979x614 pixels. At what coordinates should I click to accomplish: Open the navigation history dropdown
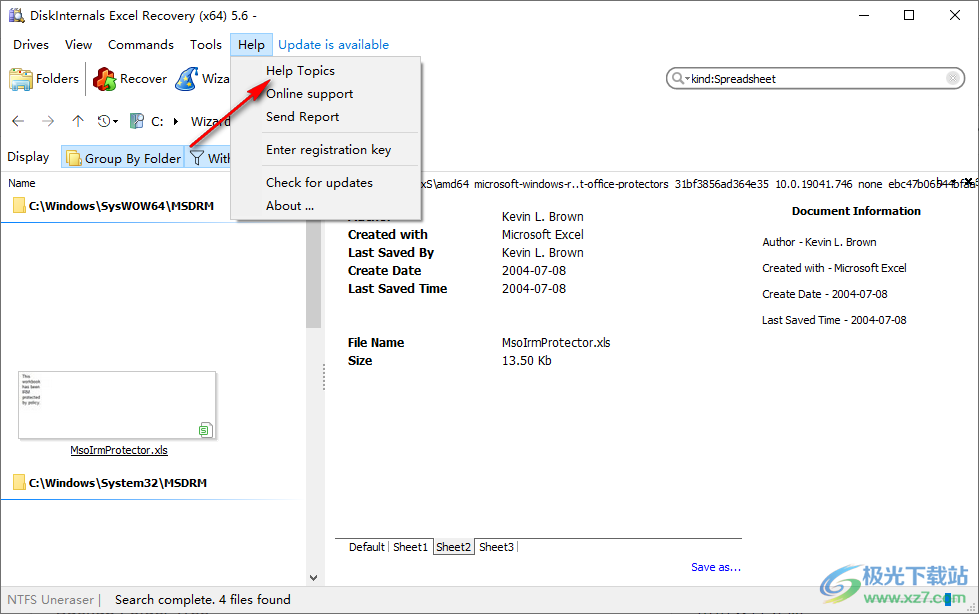(107, 121)
